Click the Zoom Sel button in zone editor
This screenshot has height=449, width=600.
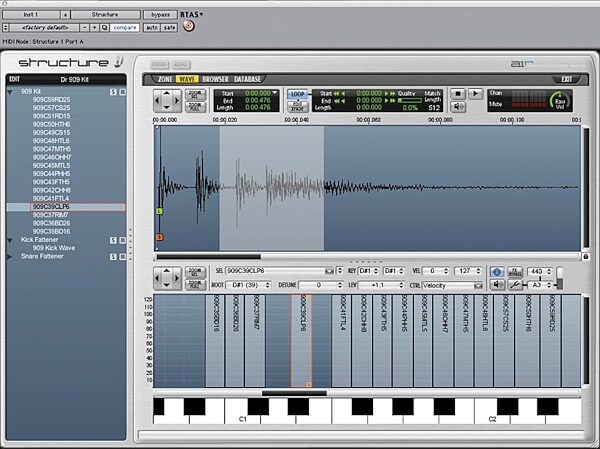(195, 272)
